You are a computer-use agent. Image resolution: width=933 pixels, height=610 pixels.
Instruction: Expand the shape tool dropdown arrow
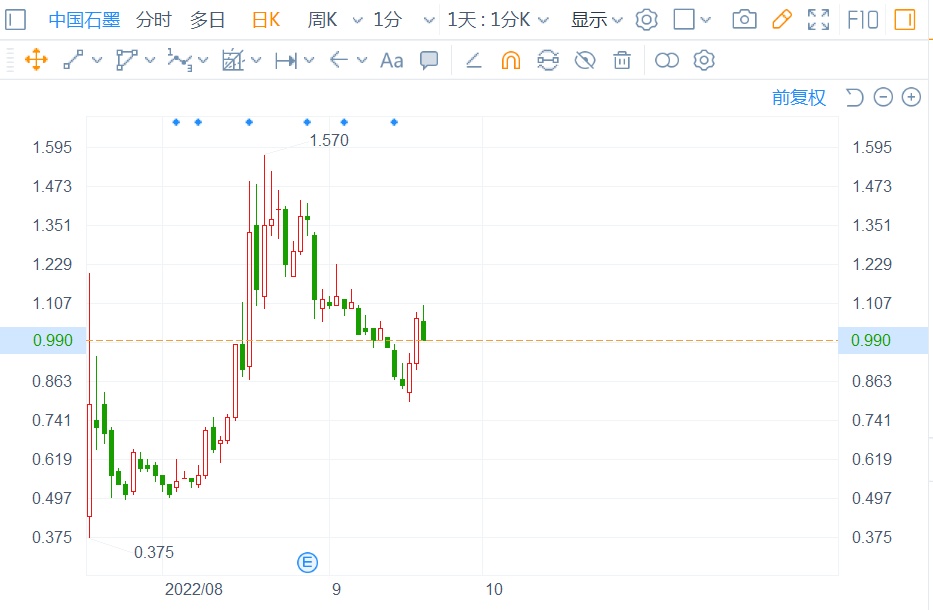[x=150, y=60]
